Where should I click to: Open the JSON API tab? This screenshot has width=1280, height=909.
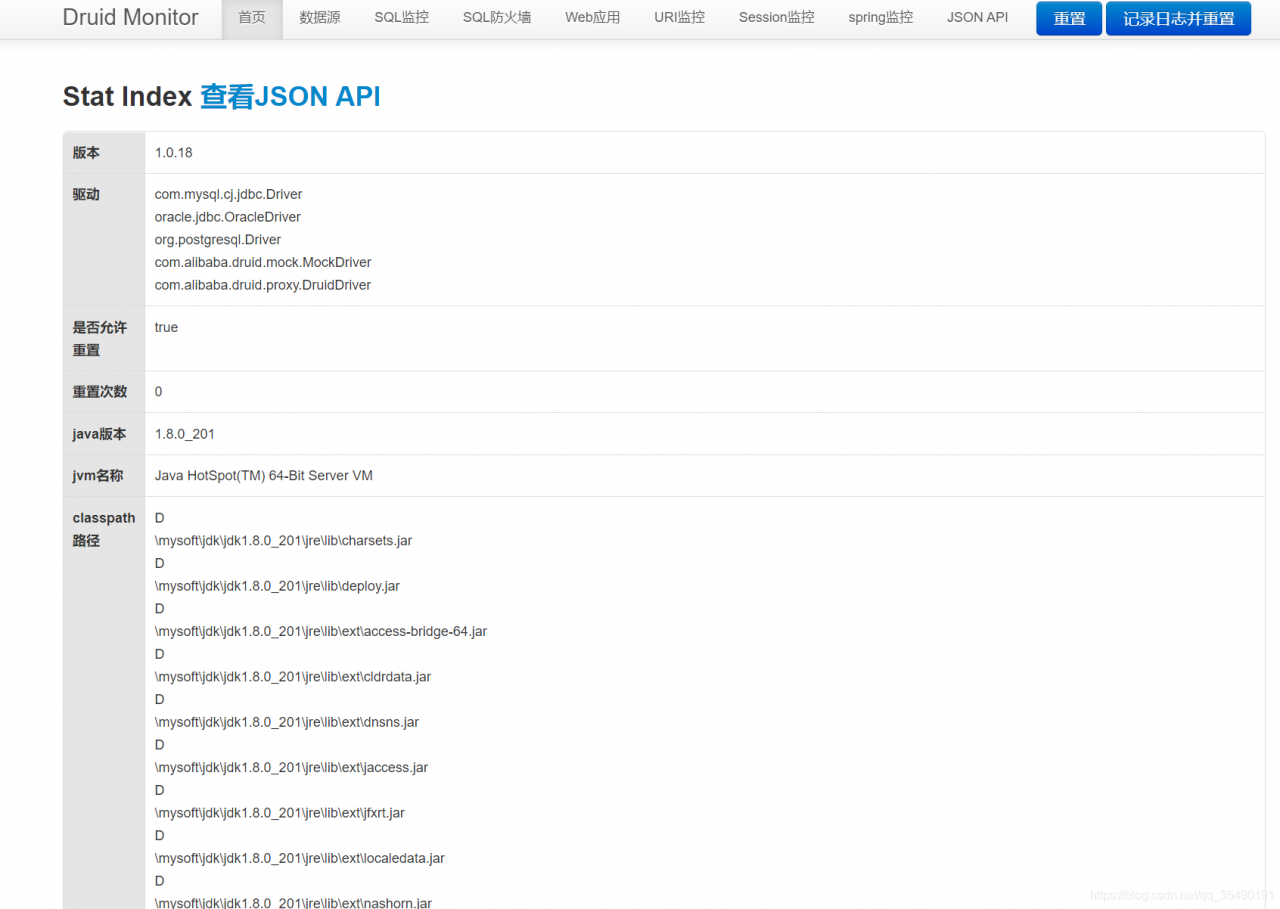977,18
